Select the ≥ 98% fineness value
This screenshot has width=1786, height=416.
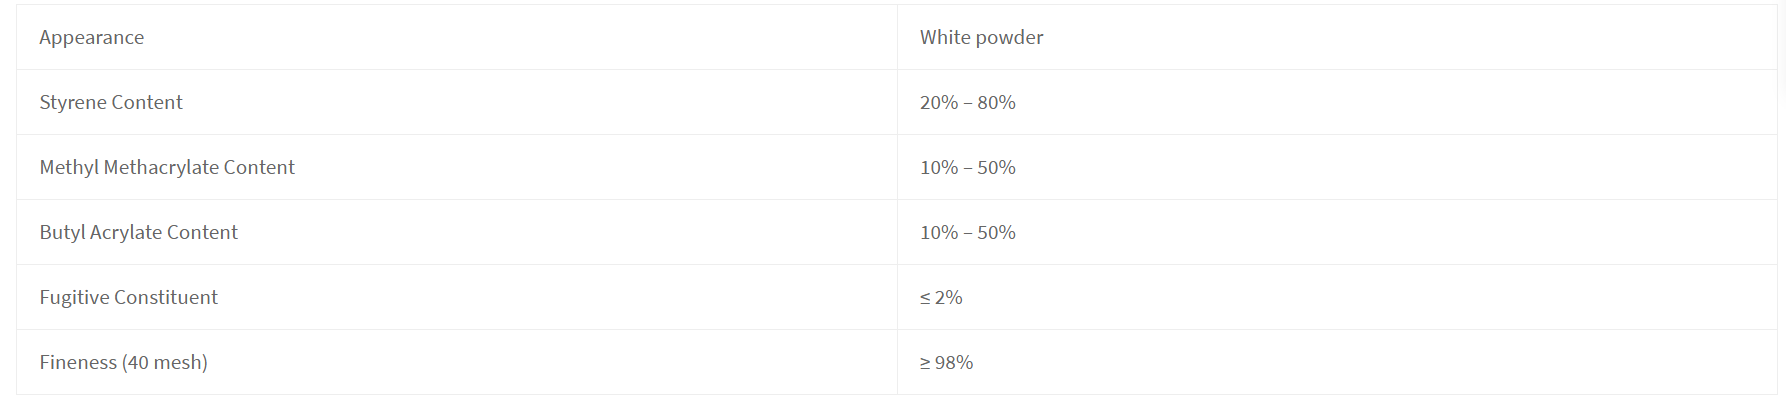[946, 362]
